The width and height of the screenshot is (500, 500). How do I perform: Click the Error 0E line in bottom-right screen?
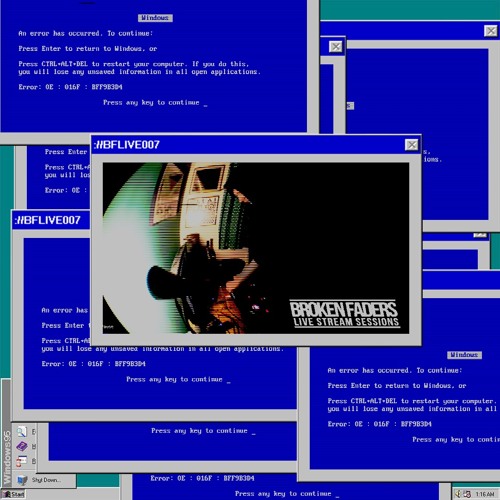tap(380, 424)
